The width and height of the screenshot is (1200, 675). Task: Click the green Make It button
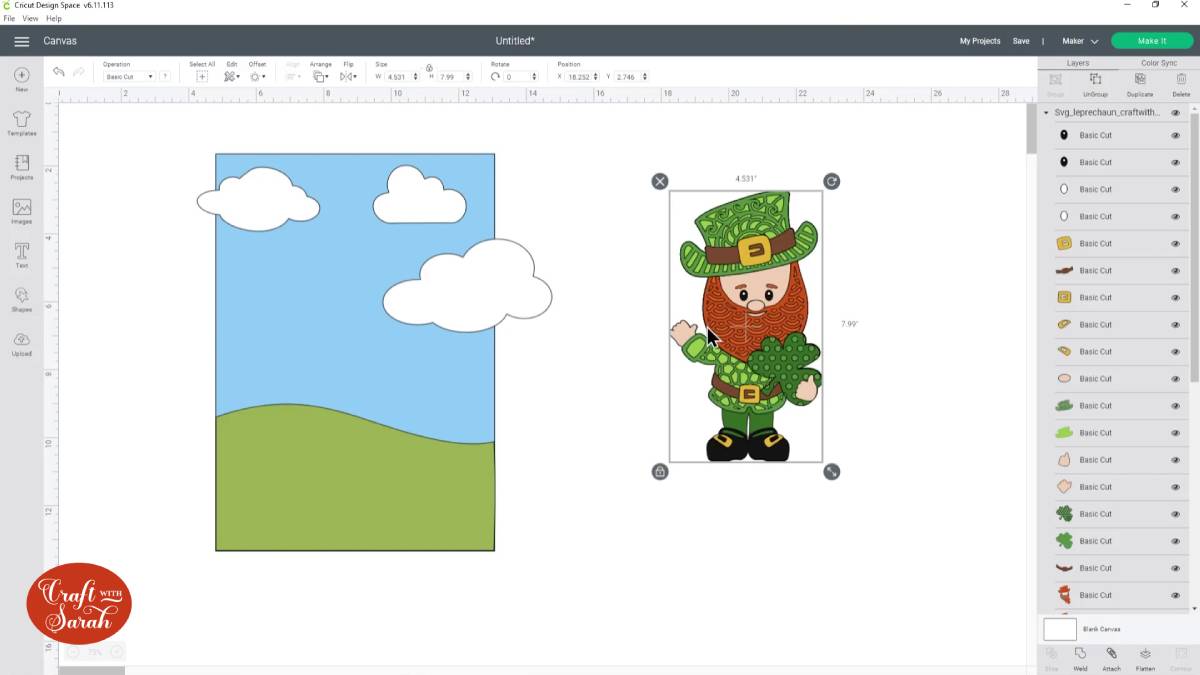[1151, 40]
